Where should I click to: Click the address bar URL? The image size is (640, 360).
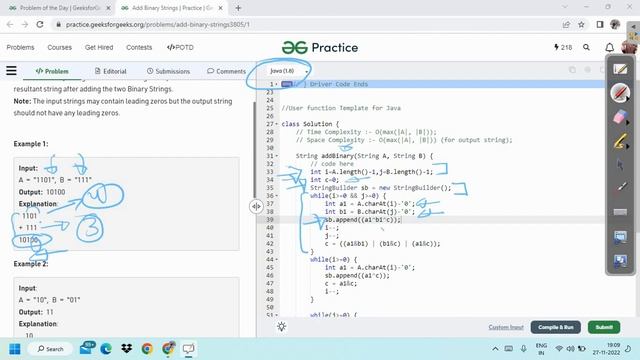[158, 24]
